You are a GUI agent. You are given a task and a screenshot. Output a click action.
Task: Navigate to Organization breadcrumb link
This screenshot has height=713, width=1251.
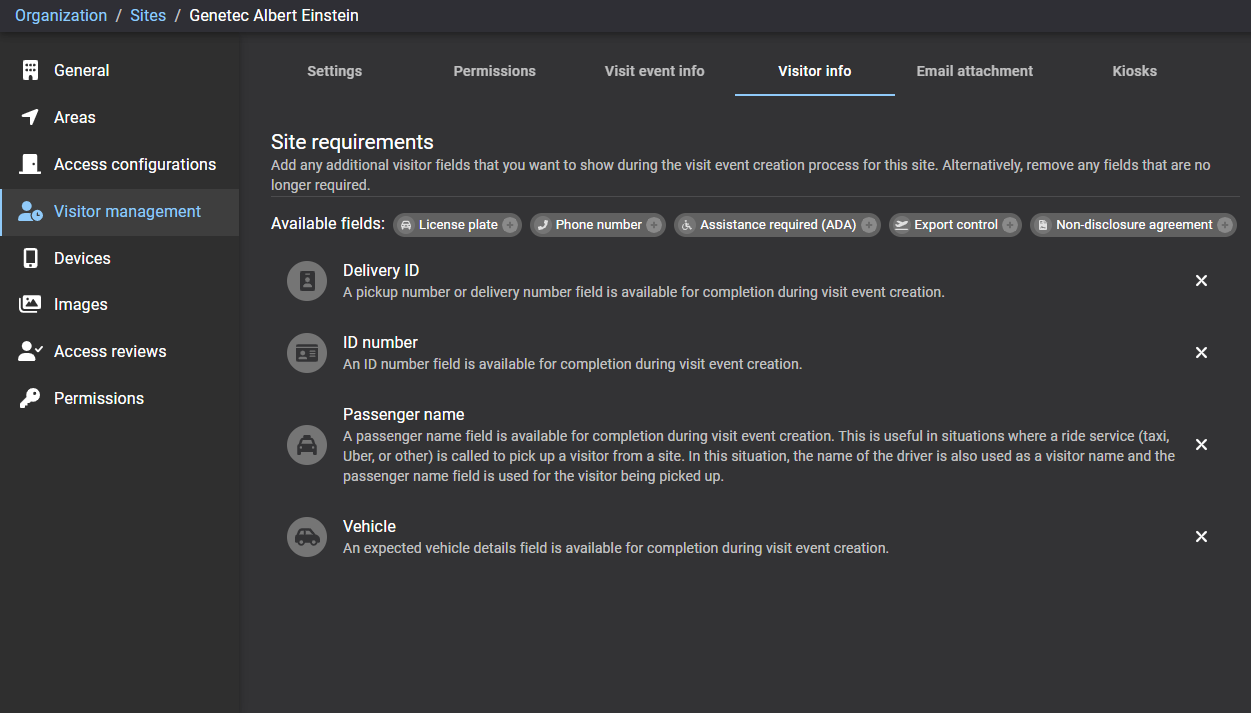click(x=61, y=16)
